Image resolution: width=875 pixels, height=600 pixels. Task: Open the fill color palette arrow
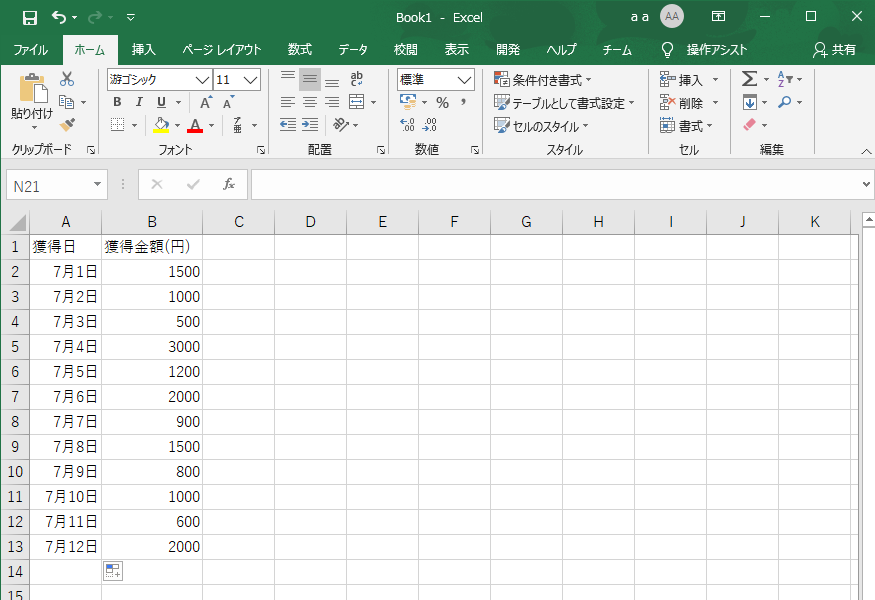click(177, 126)
